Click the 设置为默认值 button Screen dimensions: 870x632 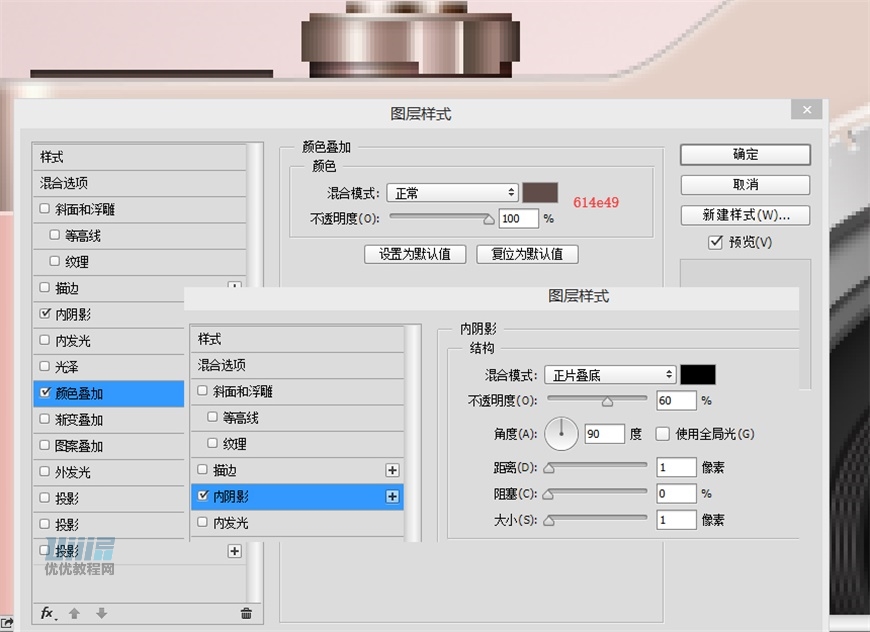[415, 254]
